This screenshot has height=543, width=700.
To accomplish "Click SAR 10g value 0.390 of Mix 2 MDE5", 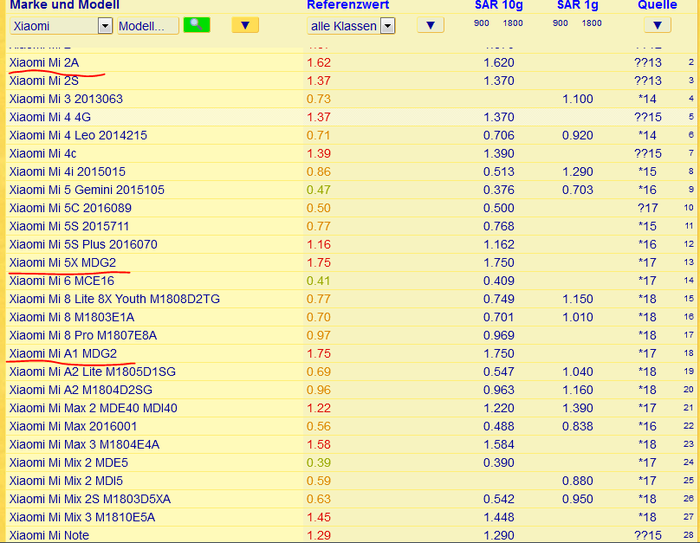I will pos(499,463).
